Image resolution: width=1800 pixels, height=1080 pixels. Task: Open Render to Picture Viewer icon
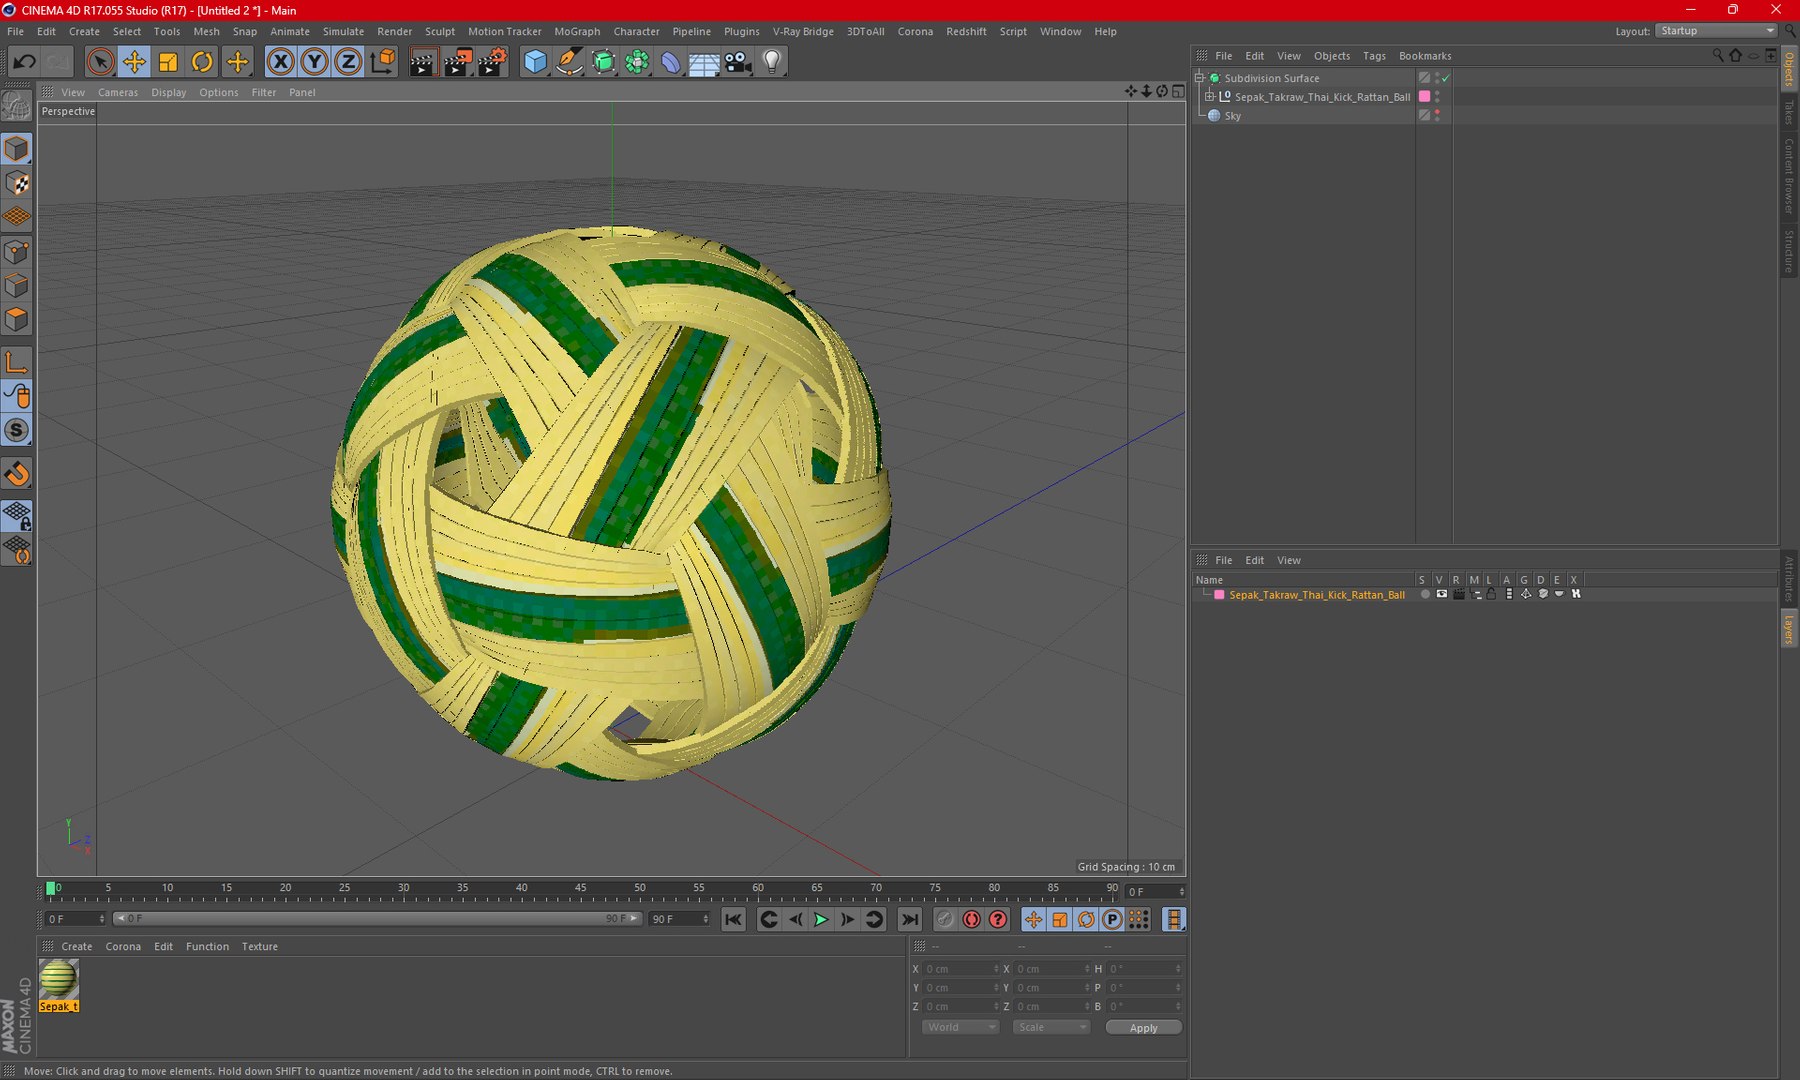click(458, 62)
